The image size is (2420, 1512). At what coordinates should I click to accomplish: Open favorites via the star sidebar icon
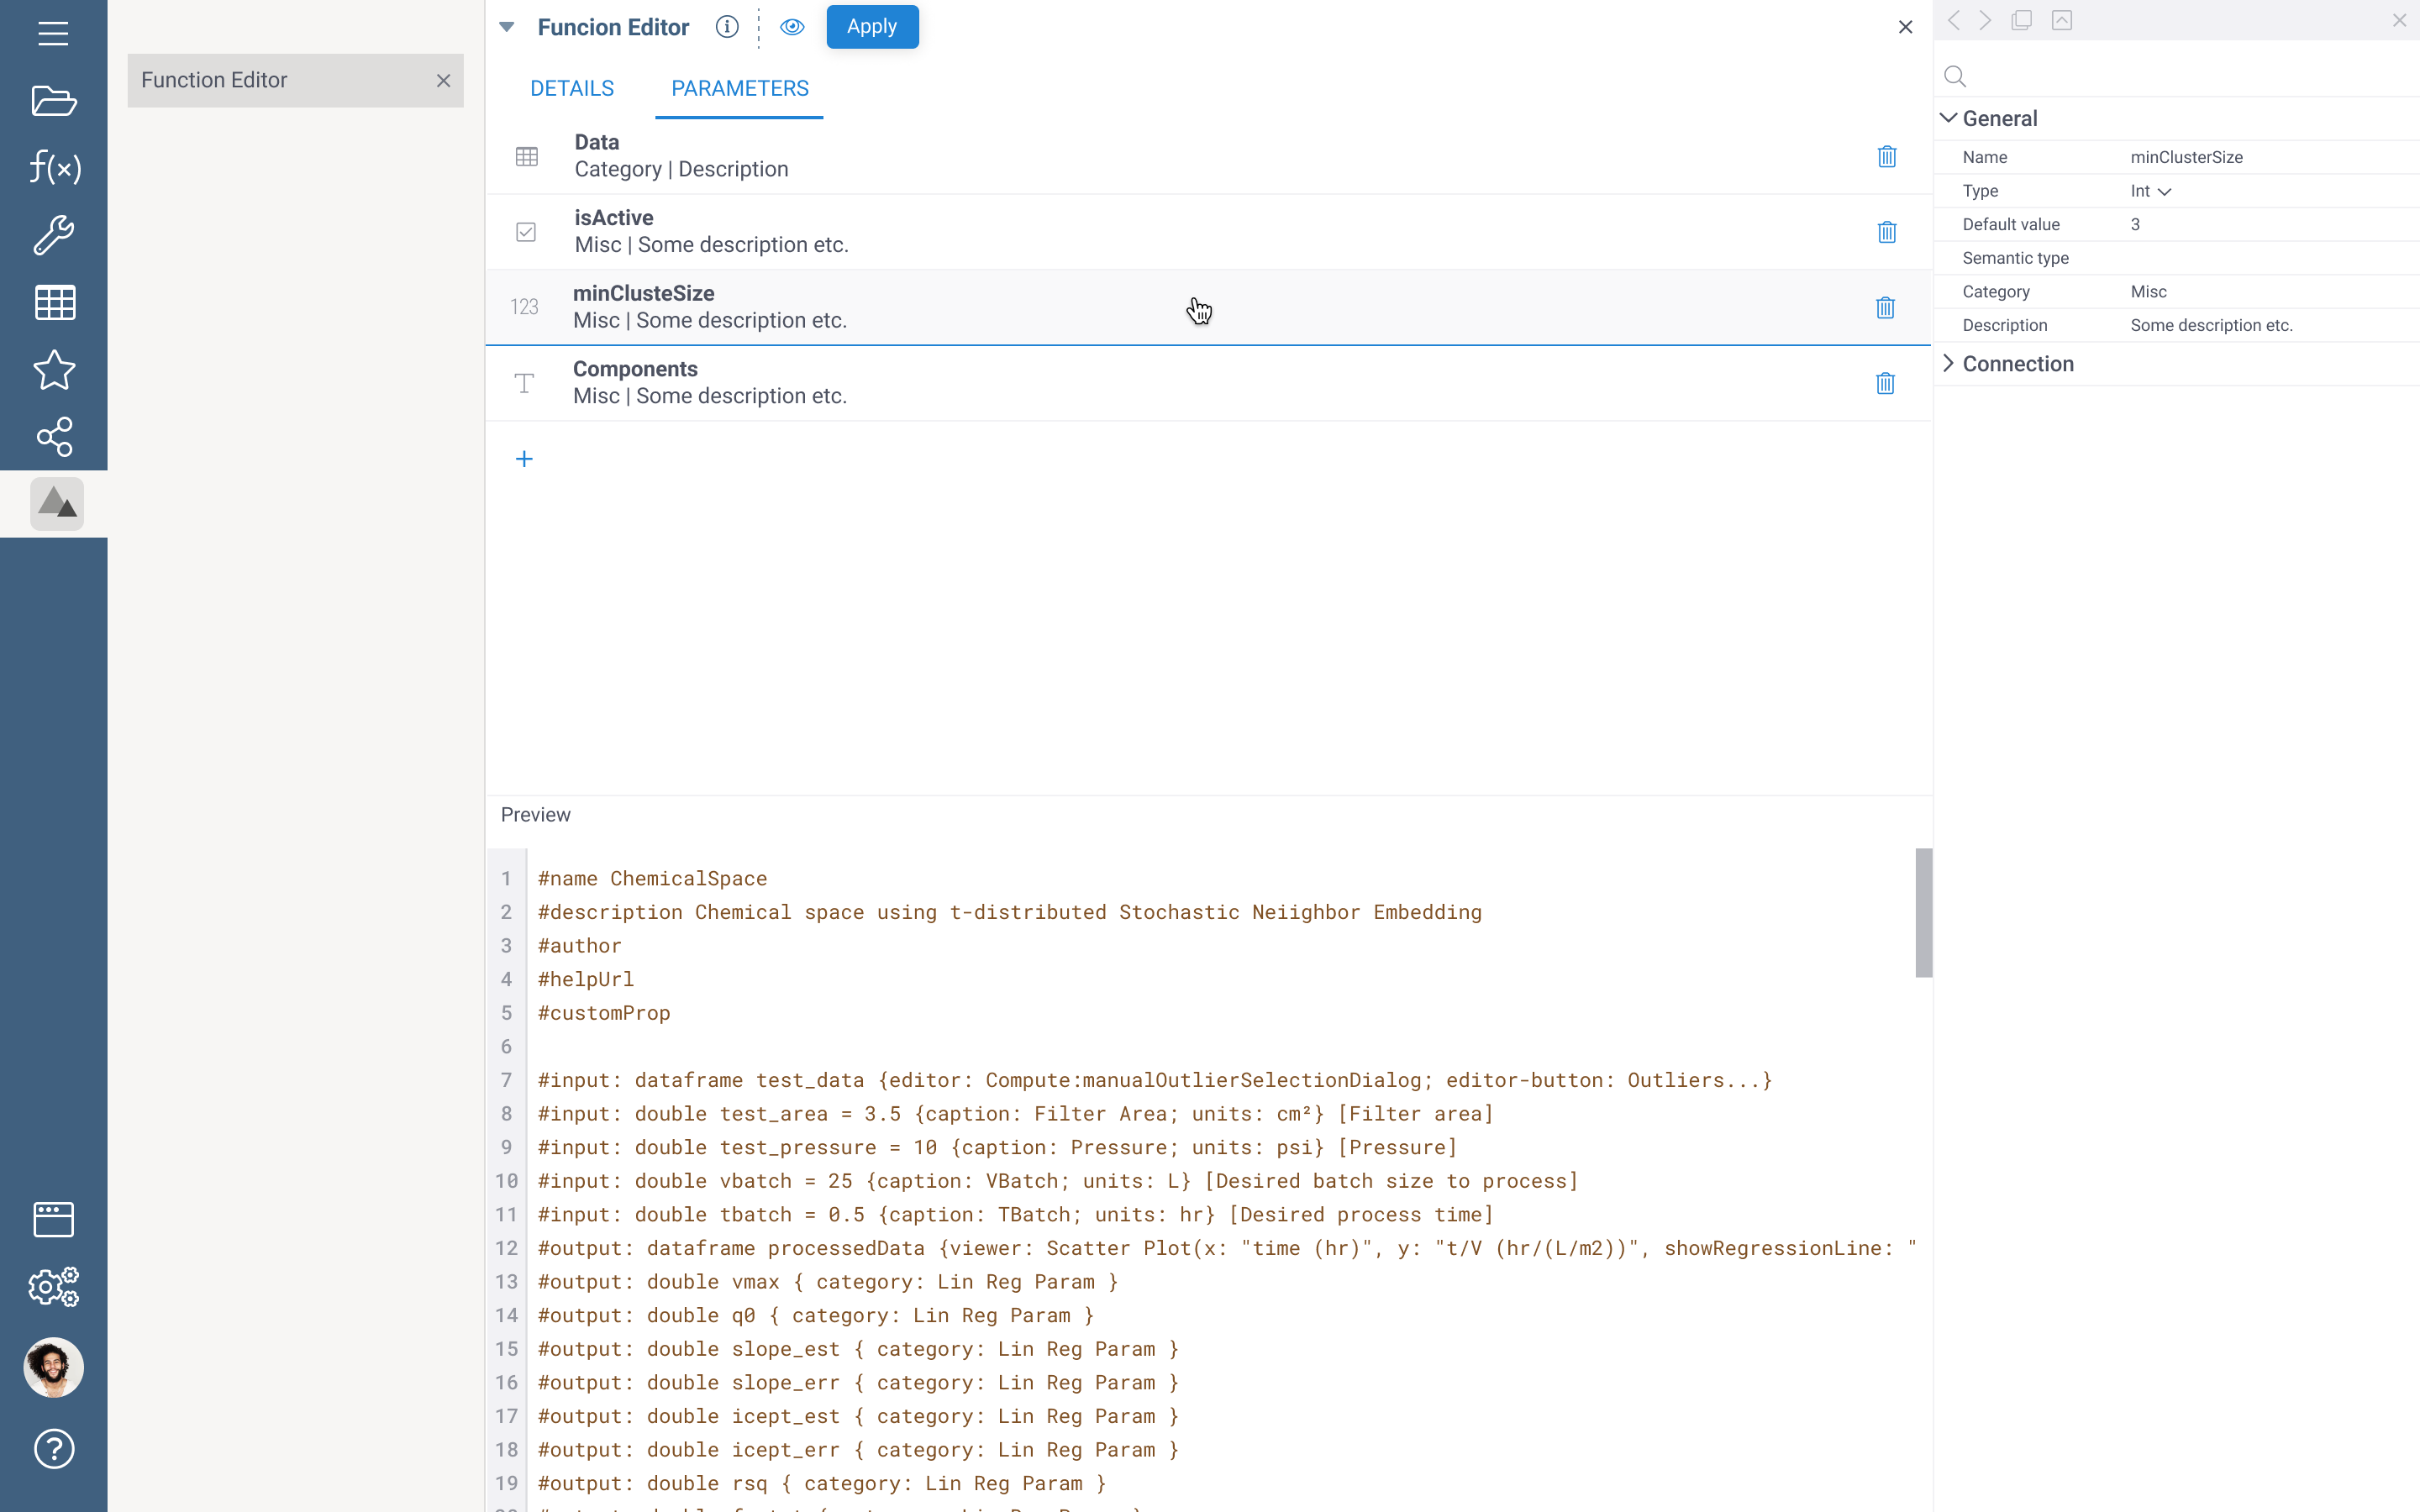tap(53, 371)
